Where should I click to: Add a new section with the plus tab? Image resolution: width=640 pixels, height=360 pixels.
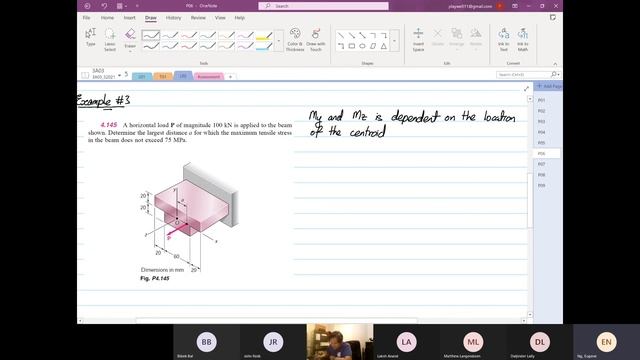coord(230,77)
